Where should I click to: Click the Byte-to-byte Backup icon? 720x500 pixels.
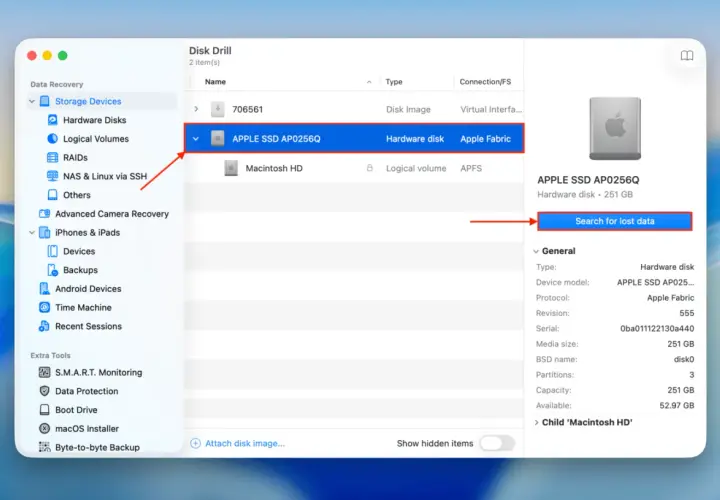coord(45,447)
